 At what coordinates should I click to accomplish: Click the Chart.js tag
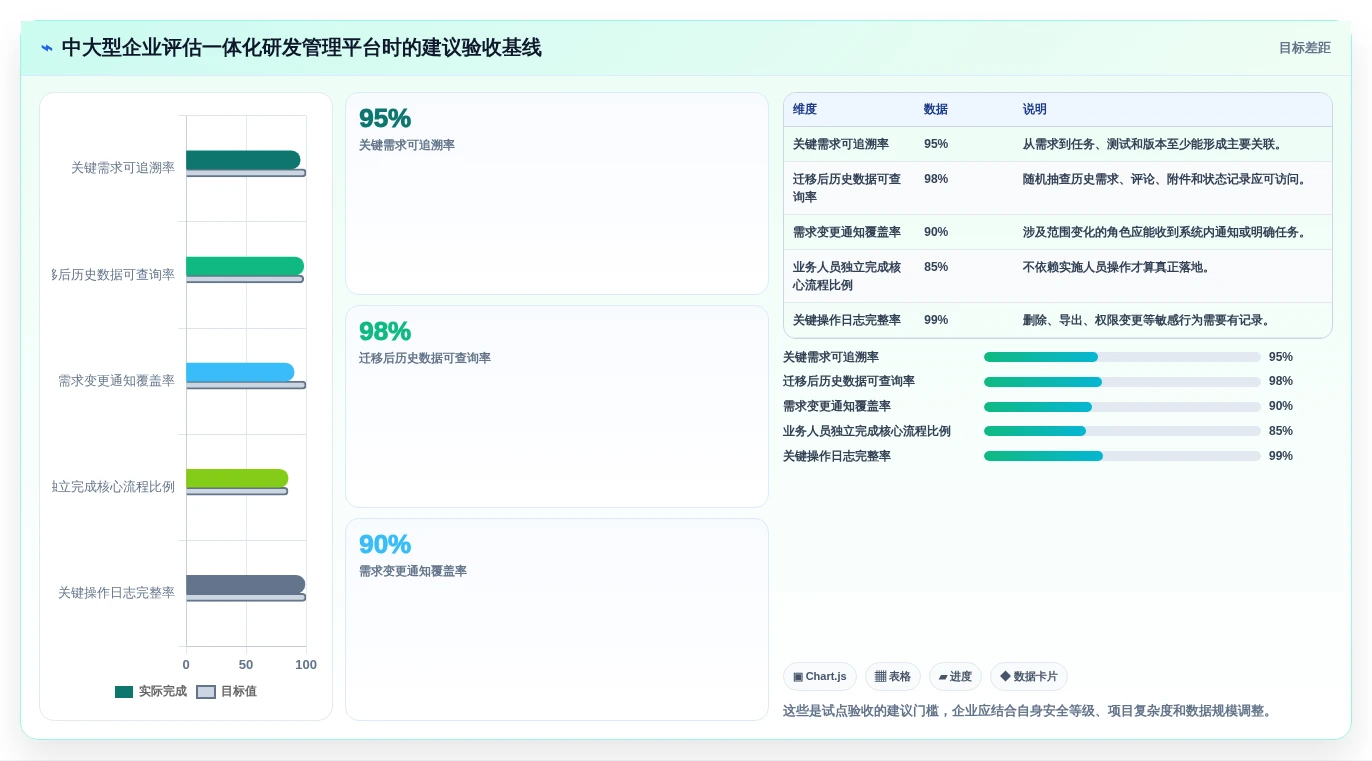[x=819, y=677]
